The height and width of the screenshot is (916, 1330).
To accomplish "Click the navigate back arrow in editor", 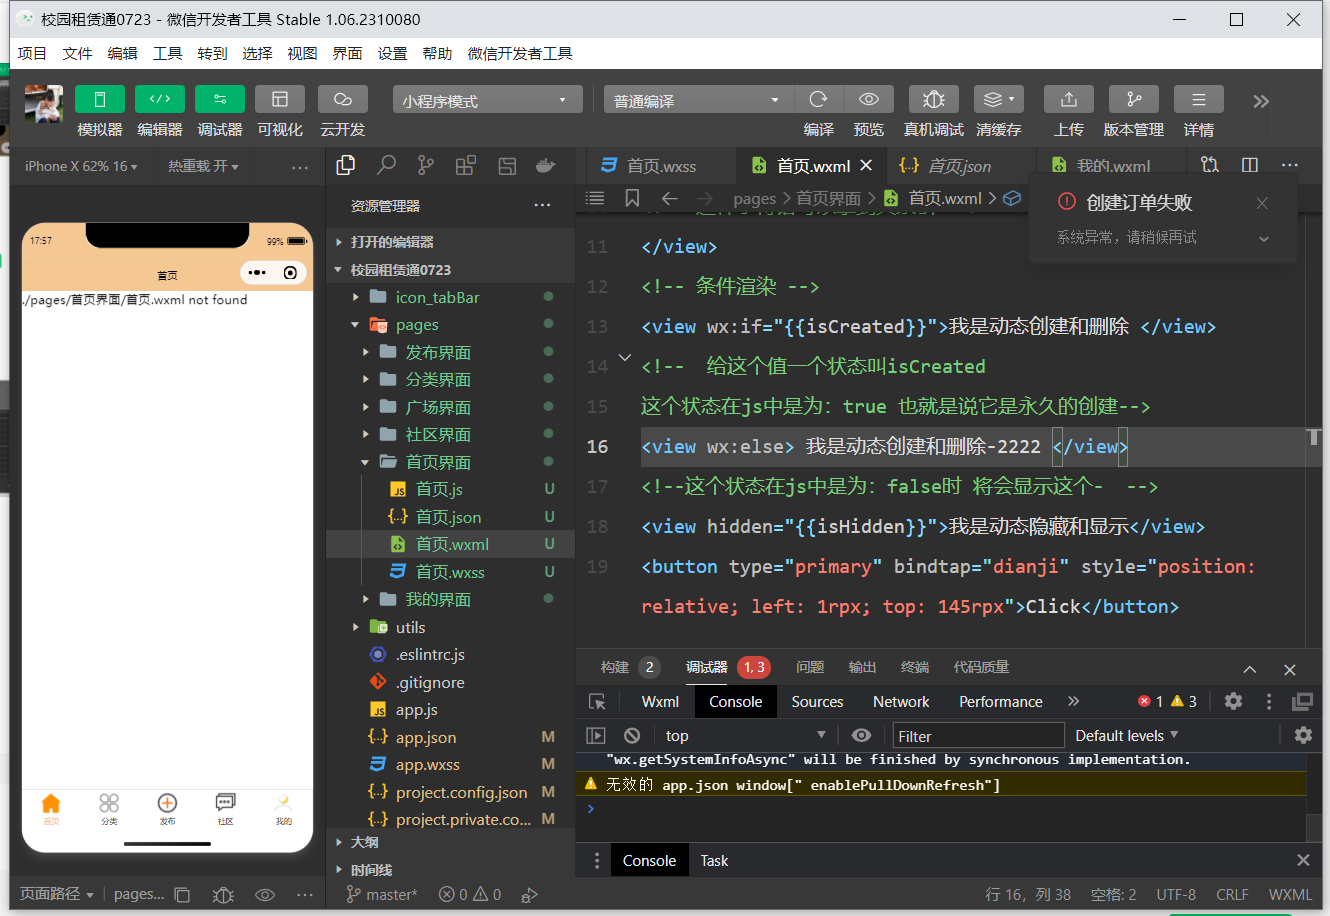I will pos(670,198).
